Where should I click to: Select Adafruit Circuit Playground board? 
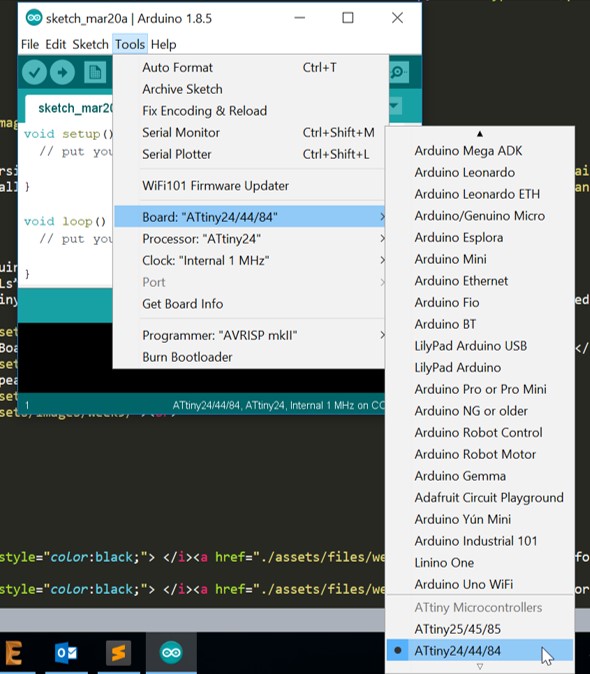[x=480, y=498]
